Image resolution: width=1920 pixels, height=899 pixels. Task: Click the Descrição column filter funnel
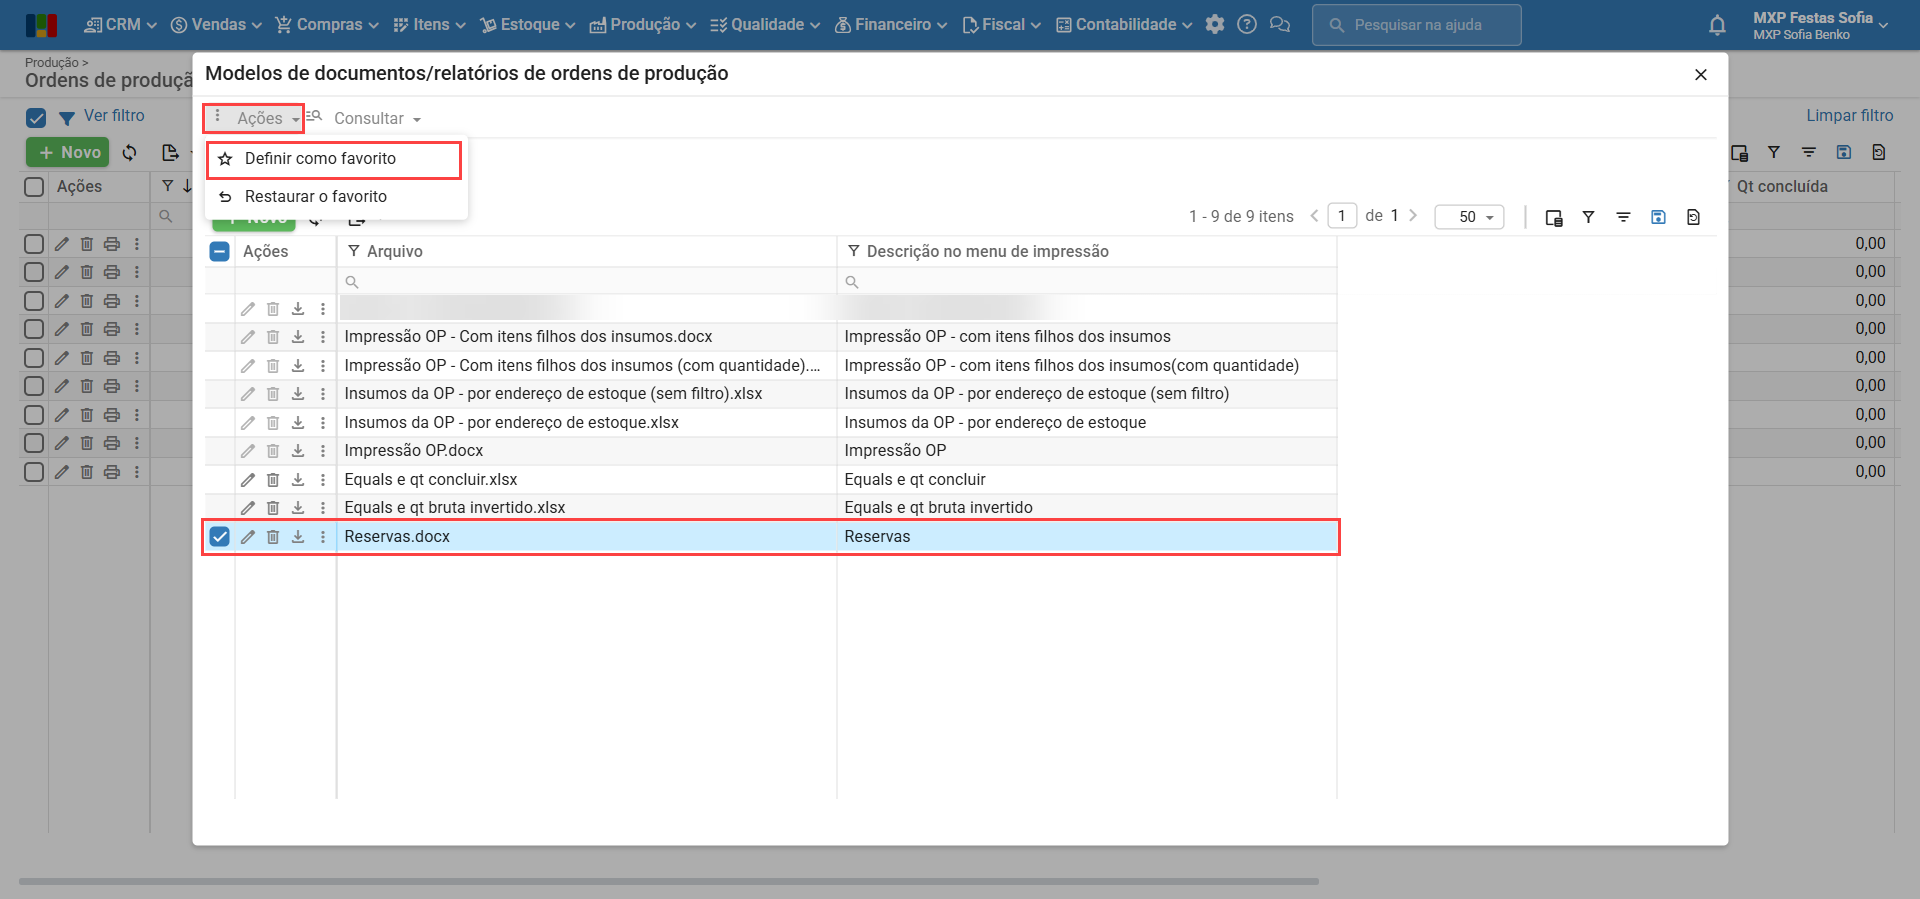click(x=853, y=251)
